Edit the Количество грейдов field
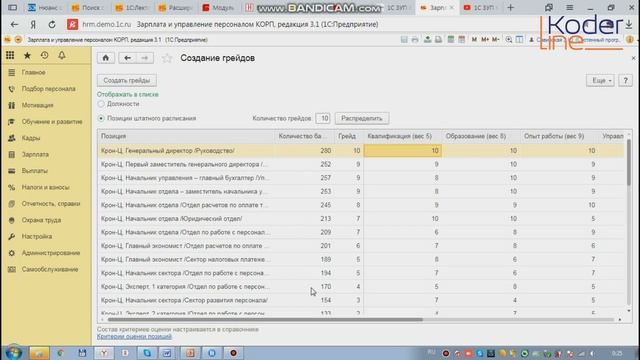Screen dimensions: 640x360 [323, 118]
